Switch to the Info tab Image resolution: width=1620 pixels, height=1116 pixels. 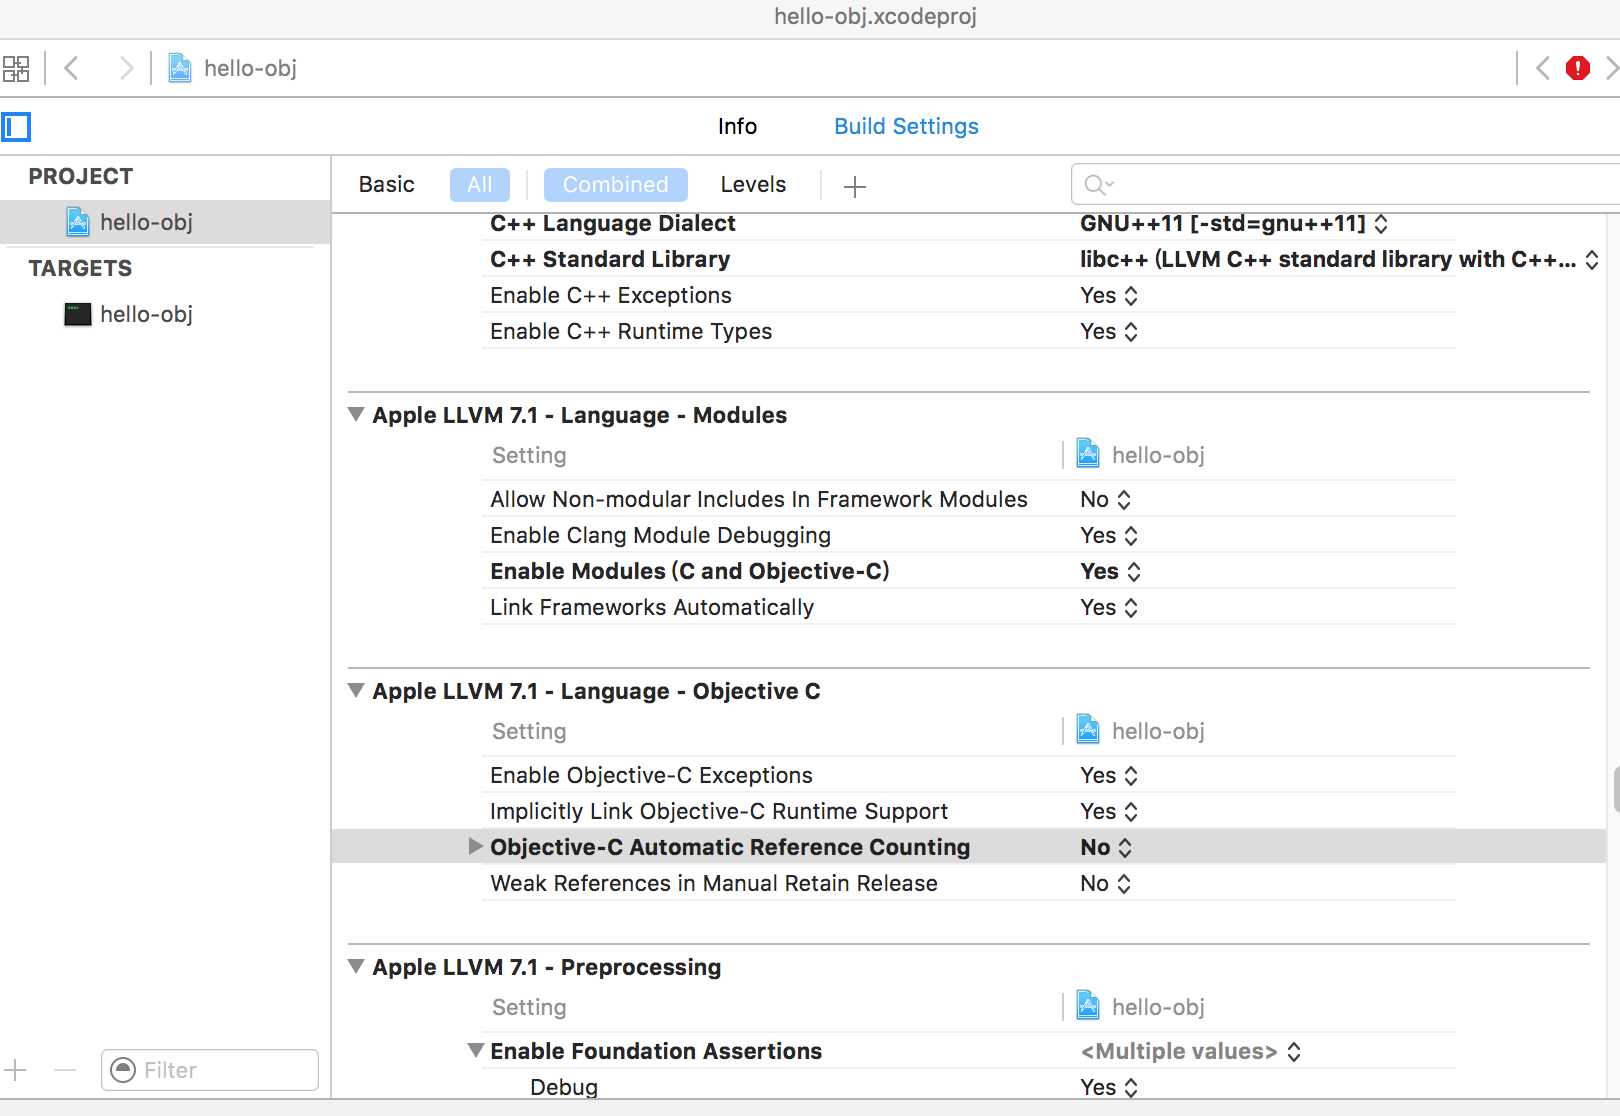[x=737, y=126]
